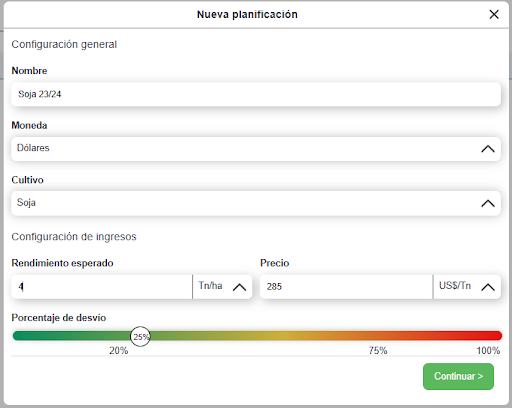Click the 100% mark below the slider
This screenshot has width=512, height=408.
488,351
